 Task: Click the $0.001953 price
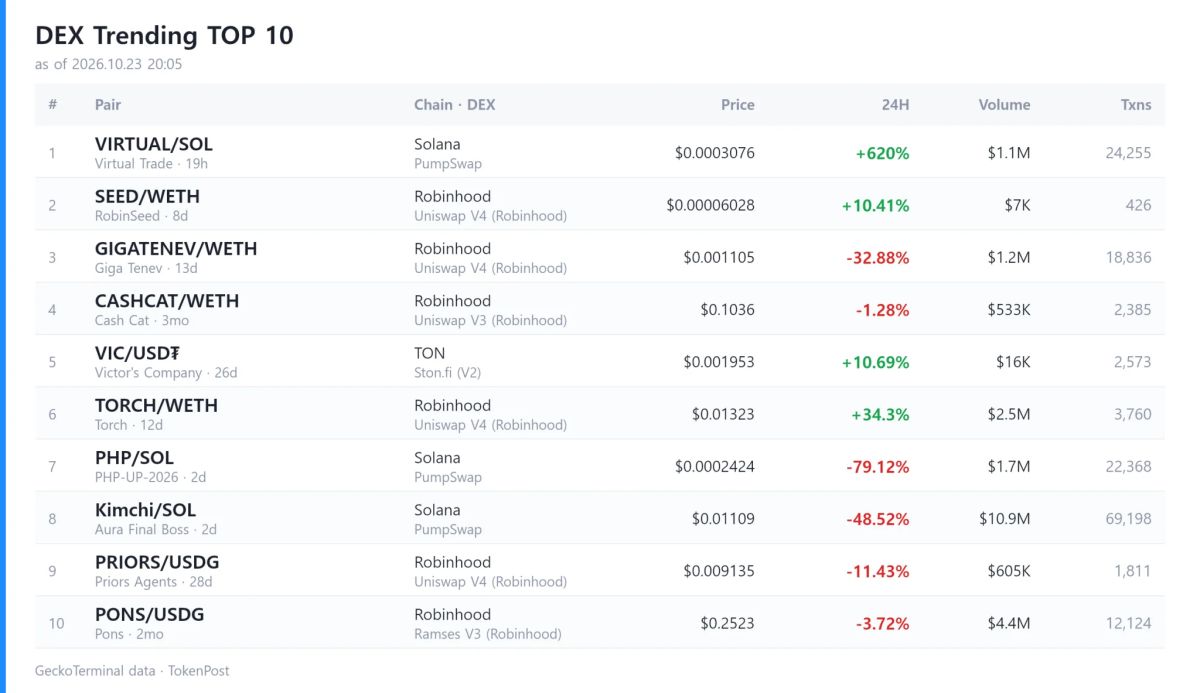[719, 362]
